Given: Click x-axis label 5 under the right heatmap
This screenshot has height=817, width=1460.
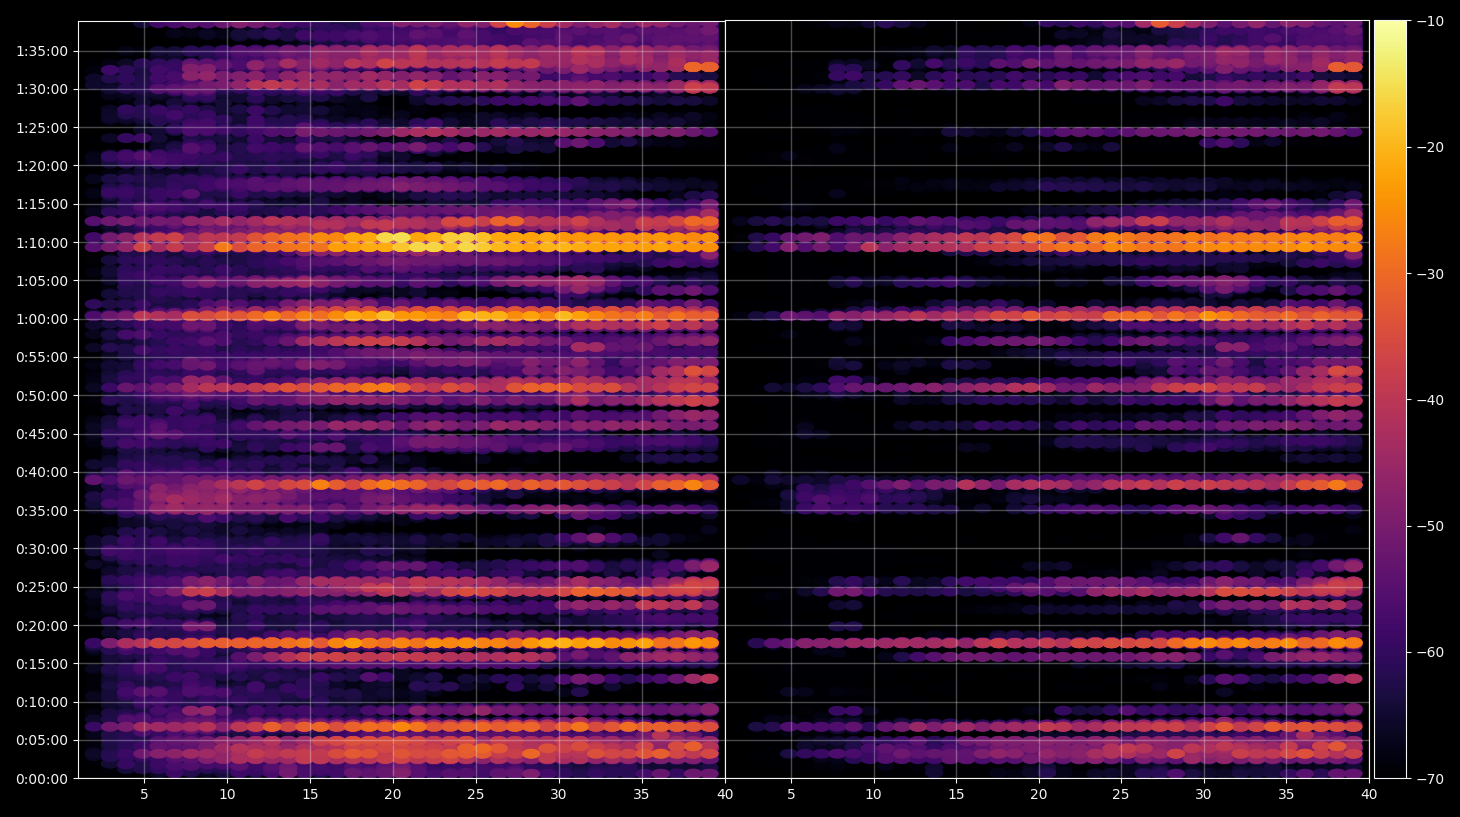Looking at the screenshot, I should (x=791, y=795).
